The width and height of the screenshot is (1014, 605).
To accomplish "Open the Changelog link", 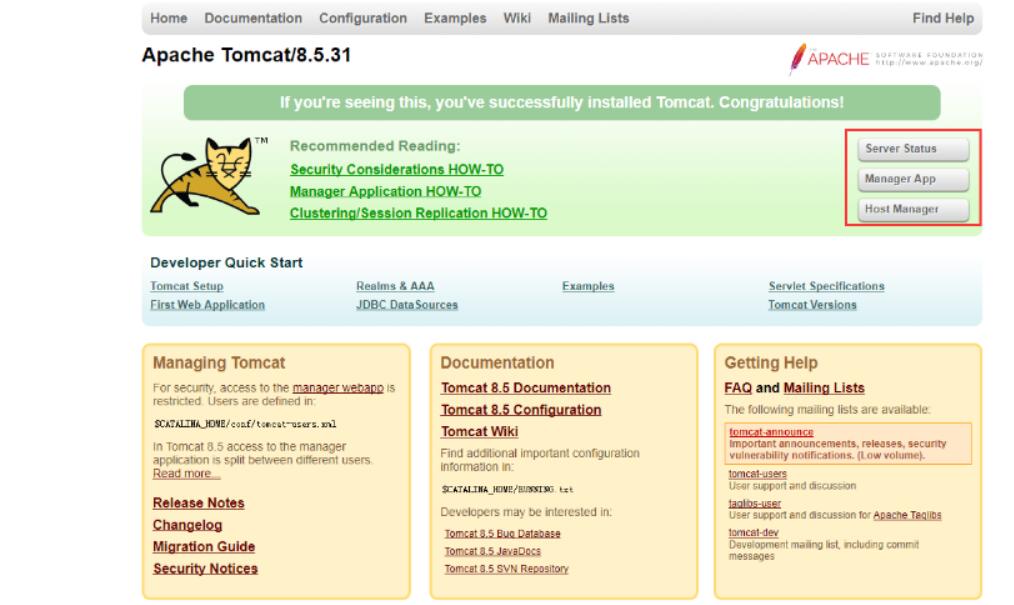I will [x=188, y=525].
